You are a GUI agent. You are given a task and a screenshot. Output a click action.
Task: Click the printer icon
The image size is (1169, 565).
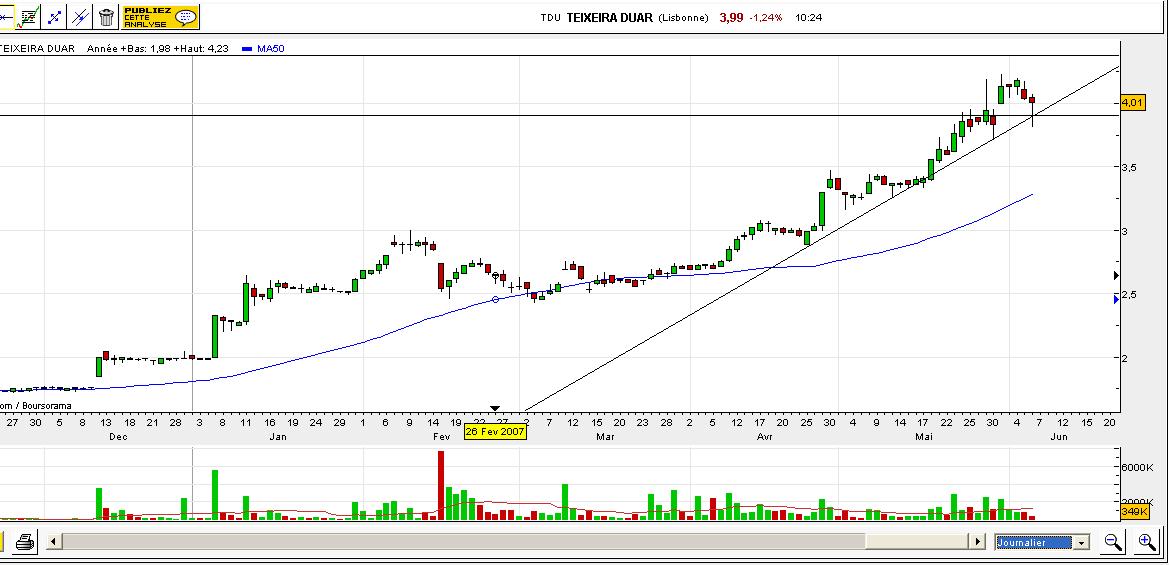tap(25, 542)
